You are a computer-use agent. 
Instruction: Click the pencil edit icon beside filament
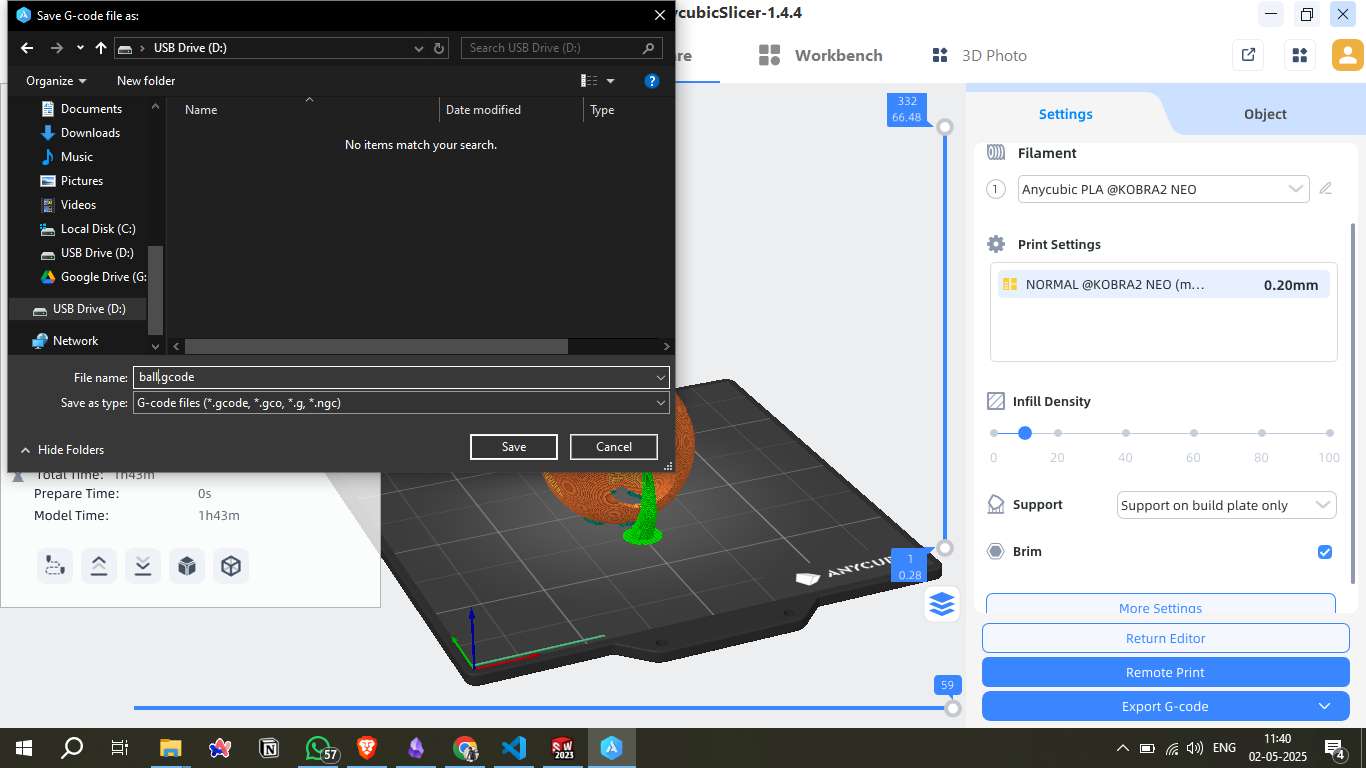pos(1326,189)
